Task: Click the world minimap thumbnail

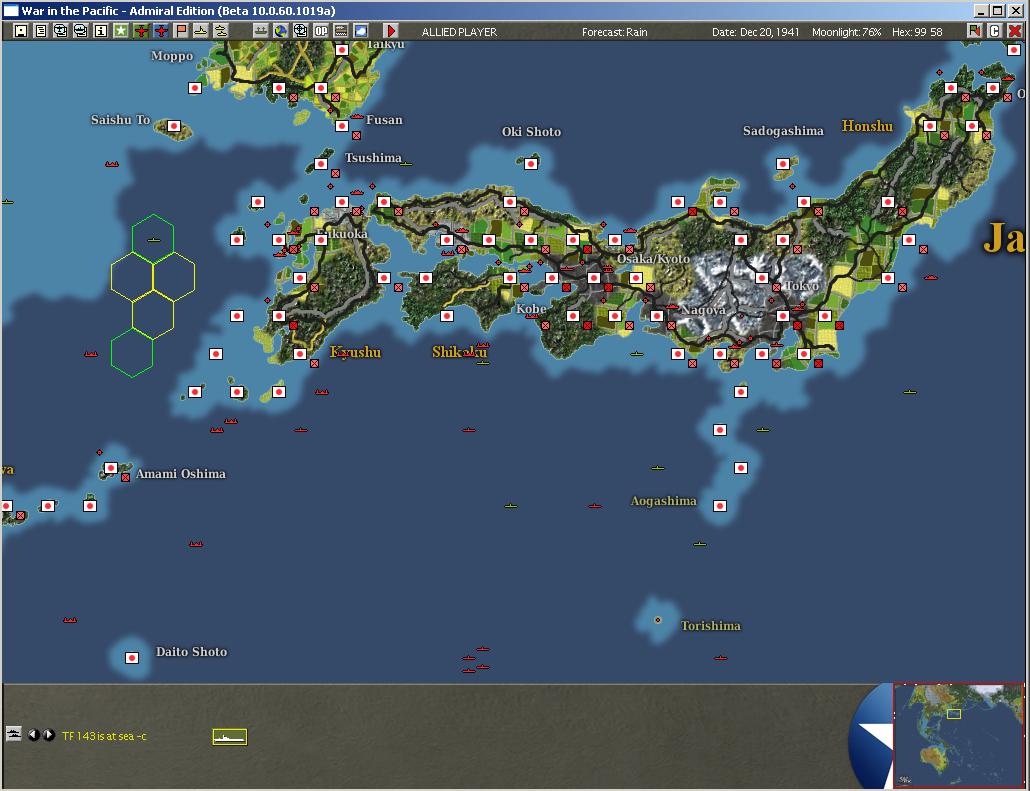Action: tap(958, 735)
